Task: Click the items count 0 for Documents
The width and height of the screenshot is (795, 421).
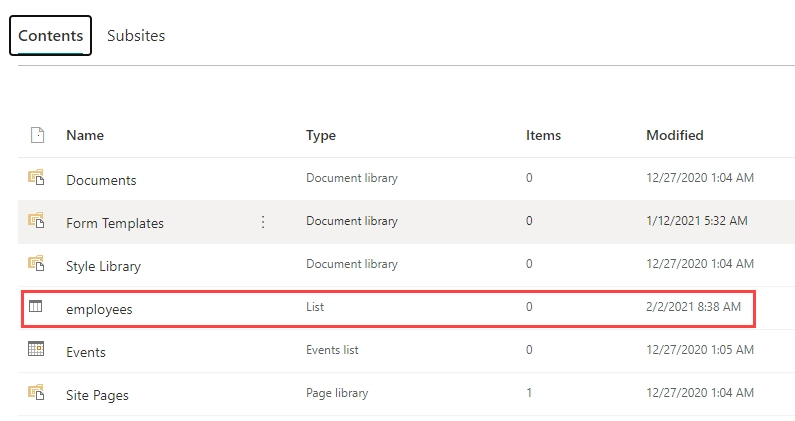Action: [x=529, y=178]
